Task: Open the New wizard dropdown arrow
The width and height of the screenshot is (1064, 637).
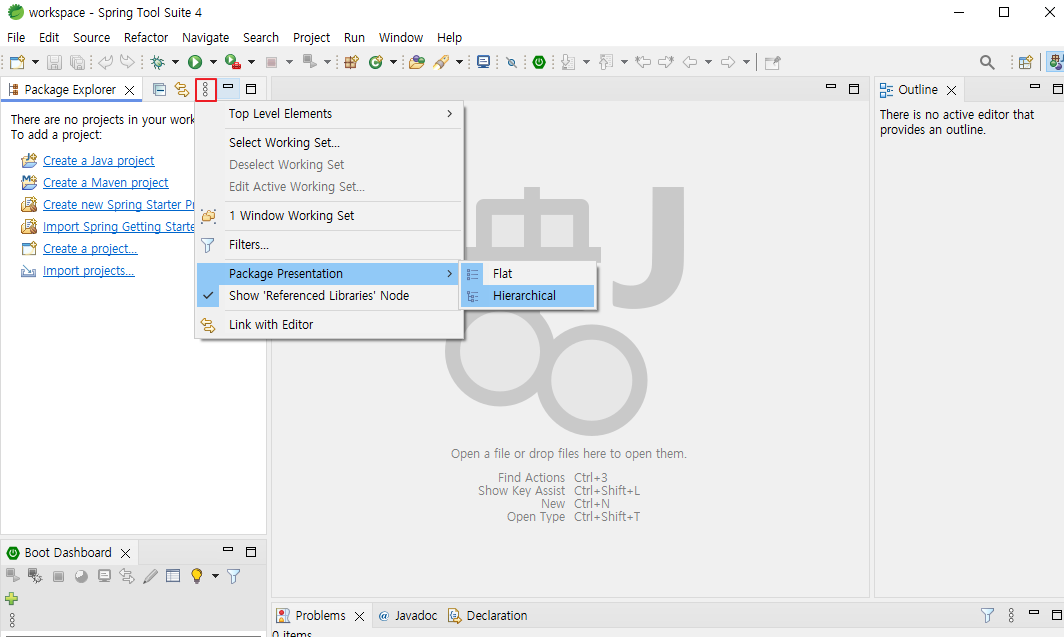Action: [35, 62]
